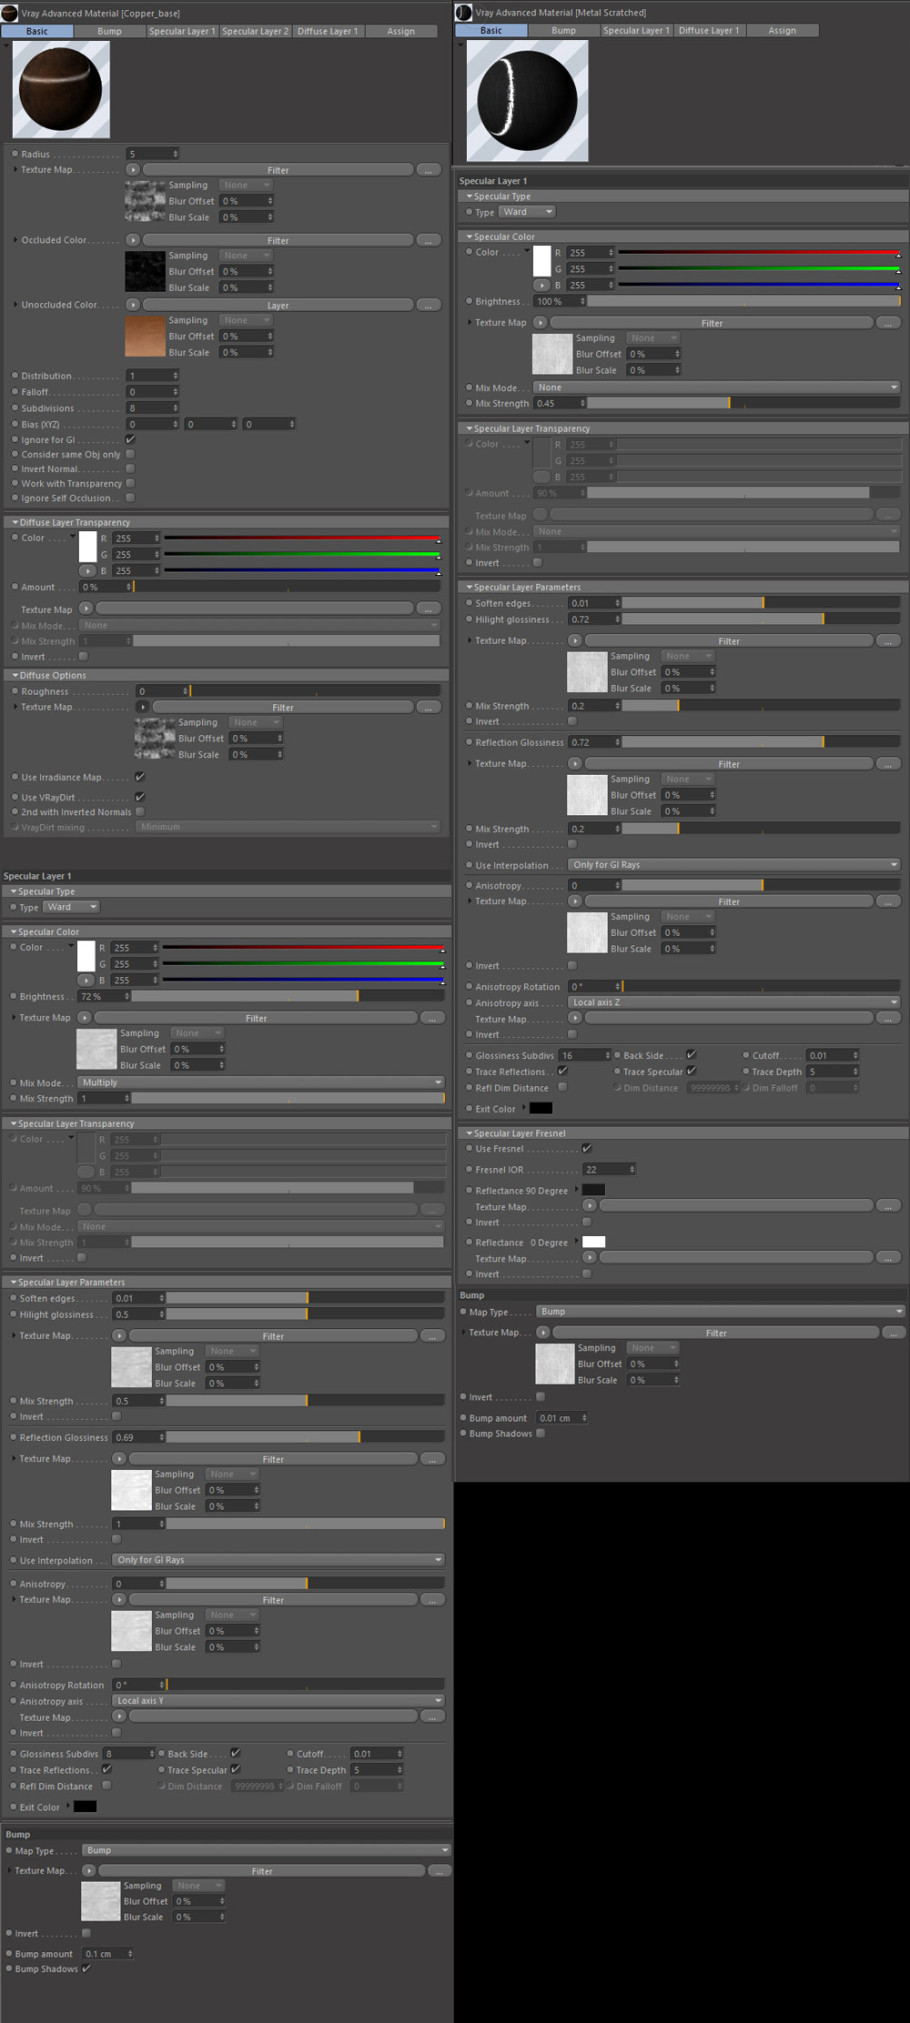The image size is (910, 2023).
Task: Adjust Metal Scratched Mix Strength 0.45 slider
Action: pyautogui.click(x=744, y=403)
